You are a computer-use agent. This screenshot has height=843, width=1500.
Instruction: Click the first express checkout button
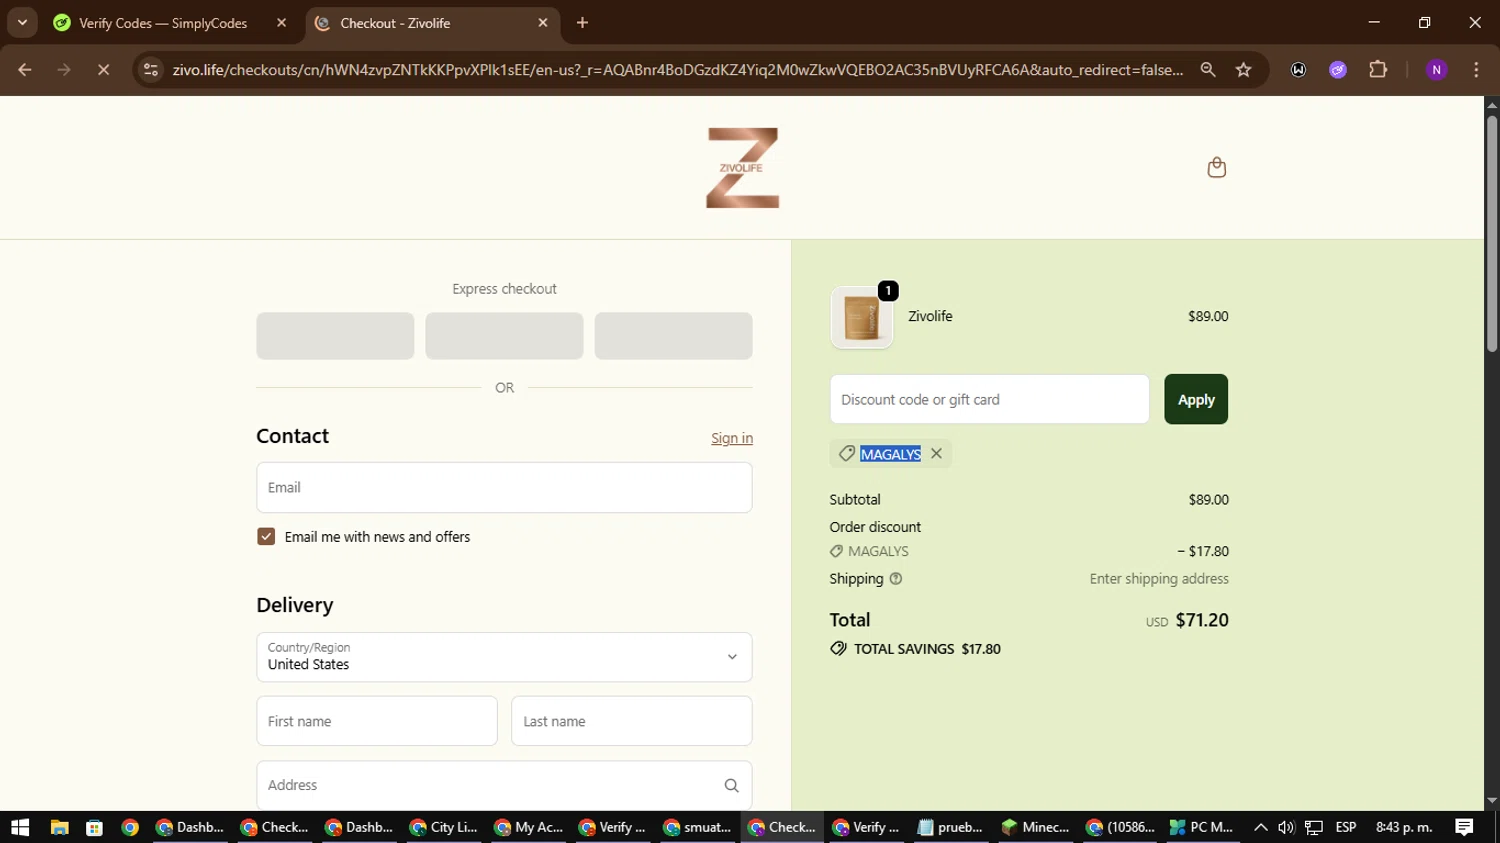(335, 336)
